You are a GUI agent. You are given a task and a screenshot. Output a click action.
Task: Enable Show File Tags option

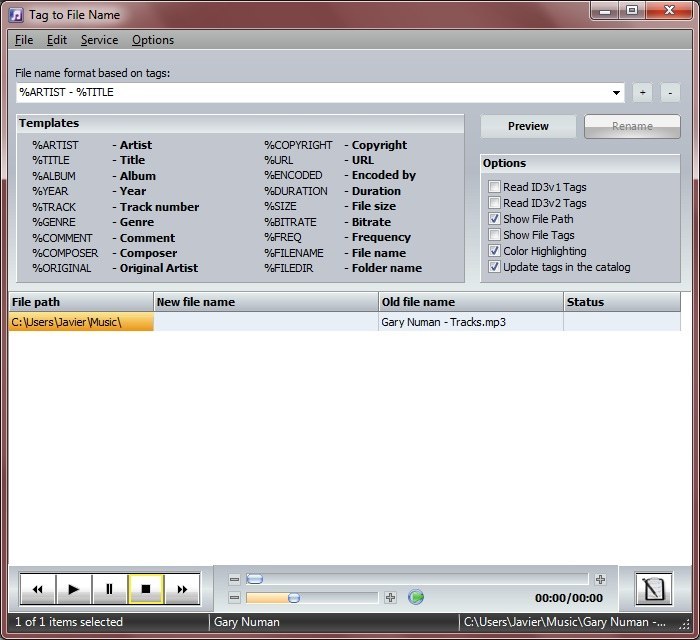click(x=494, y=235)
